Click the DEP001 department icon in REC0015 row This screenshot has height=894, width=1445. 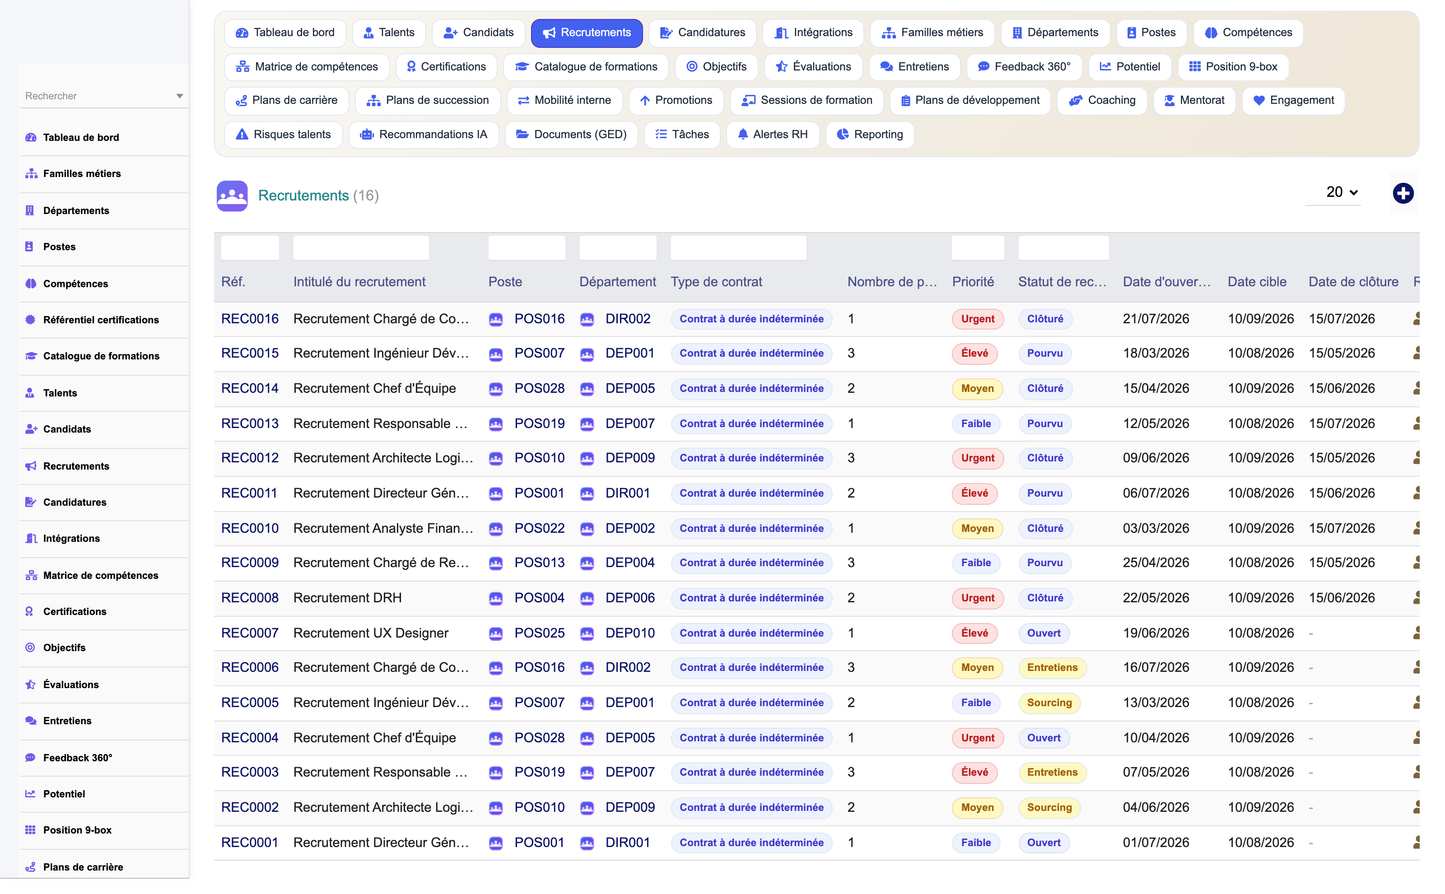point(587,354)
